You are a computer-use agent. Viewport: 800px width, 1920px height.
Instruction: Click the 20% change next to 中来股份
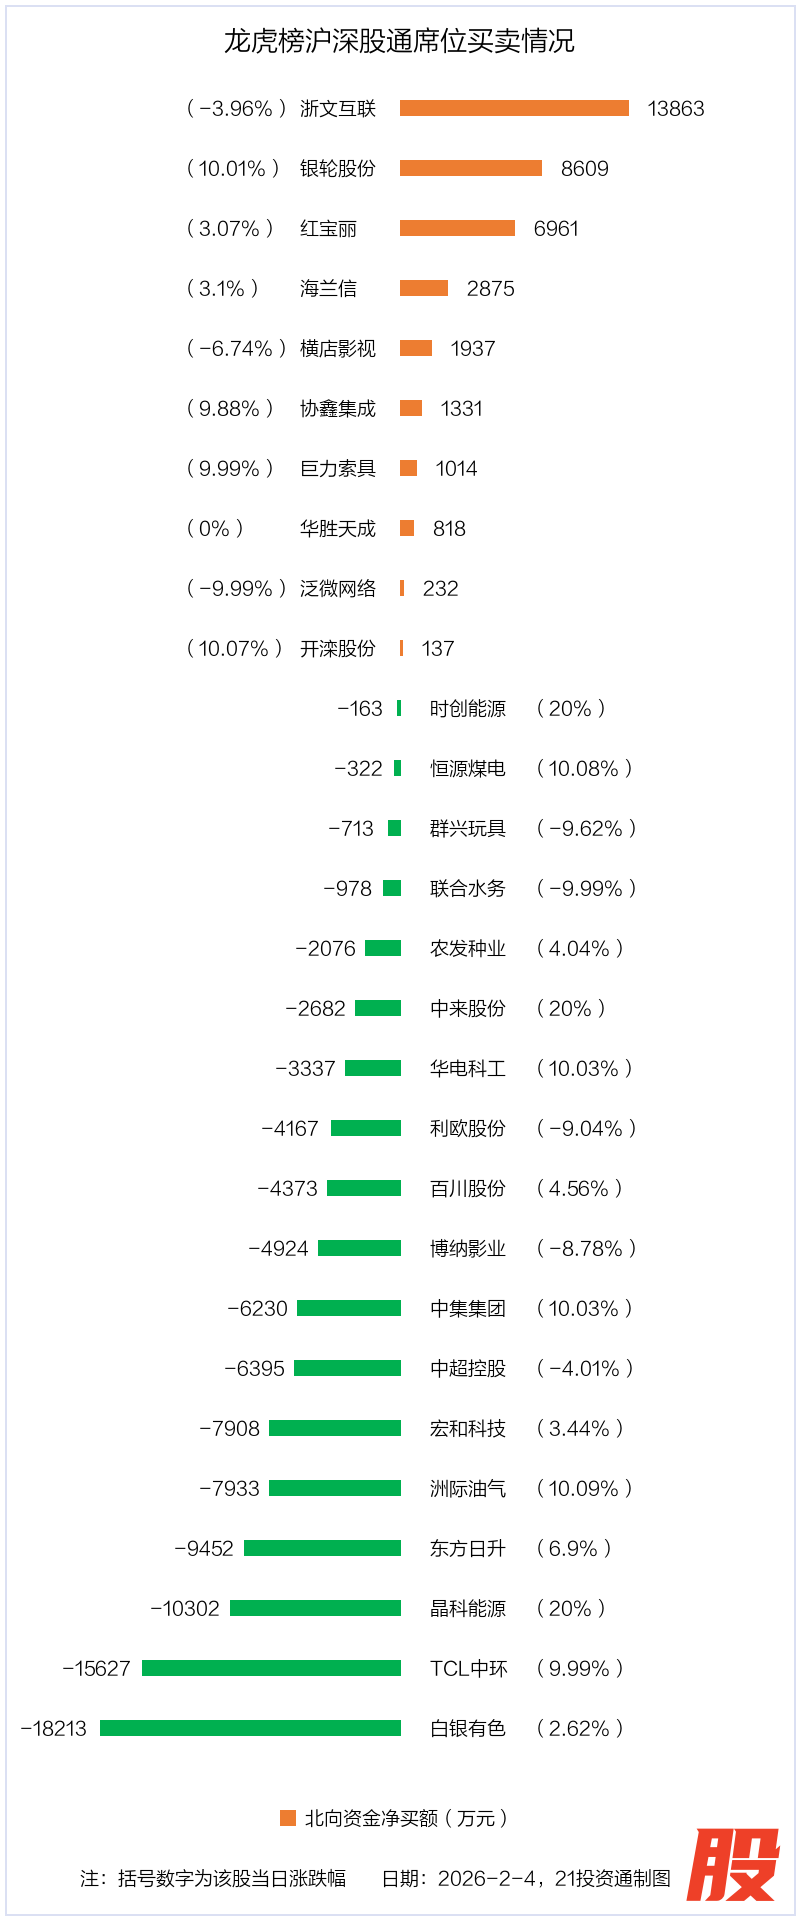[571, 1008]
